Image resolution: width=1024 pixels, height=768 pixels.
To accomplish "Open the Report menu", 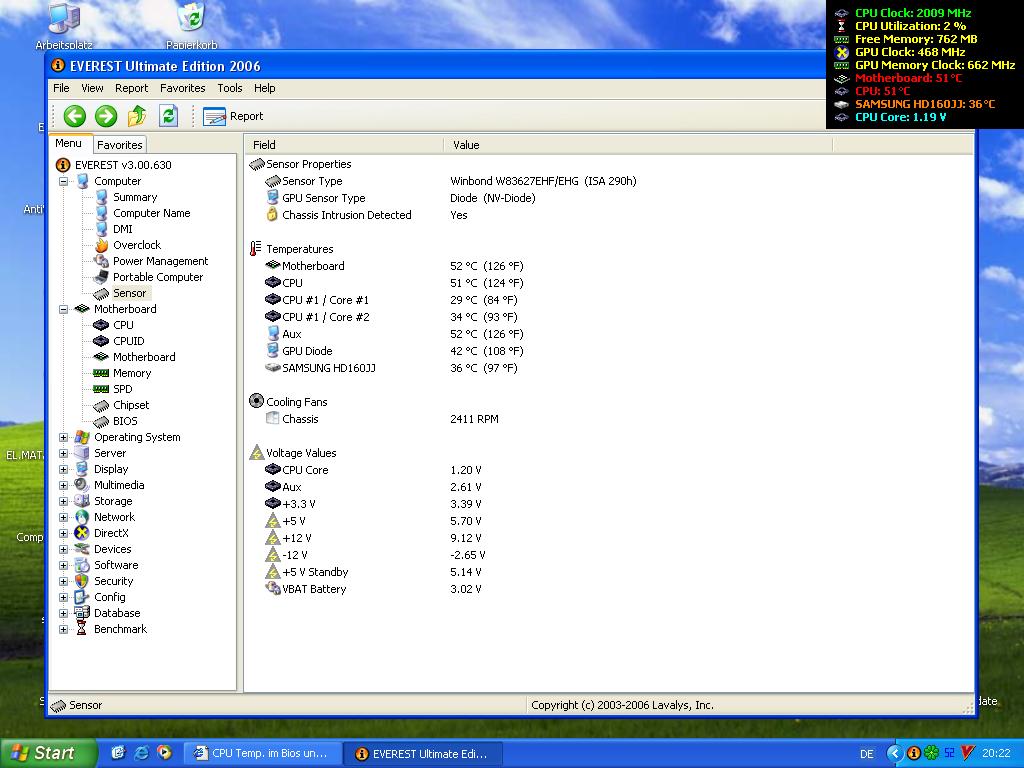I will (x=131, y=88).
